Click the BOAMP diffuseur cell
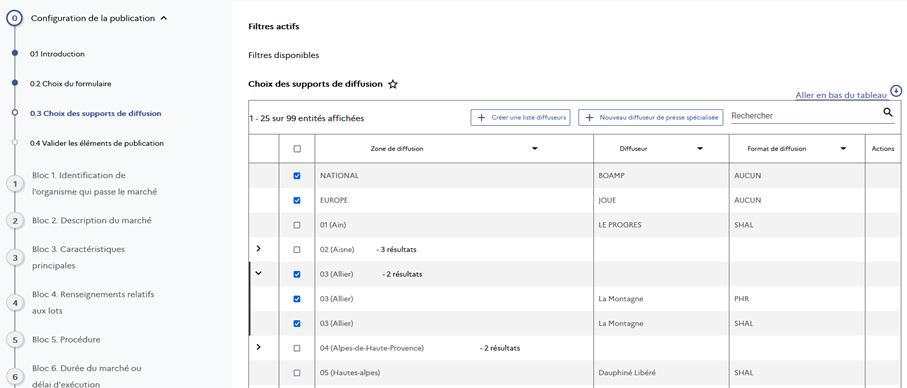 click(661, 176)
